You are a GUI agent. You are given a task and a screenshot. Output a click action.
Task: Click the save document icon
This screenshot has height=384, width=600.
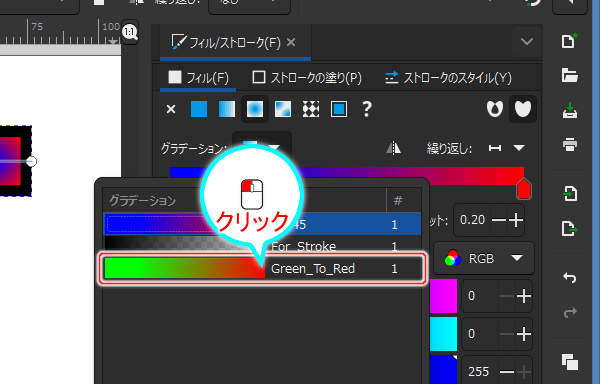[570, 110]
